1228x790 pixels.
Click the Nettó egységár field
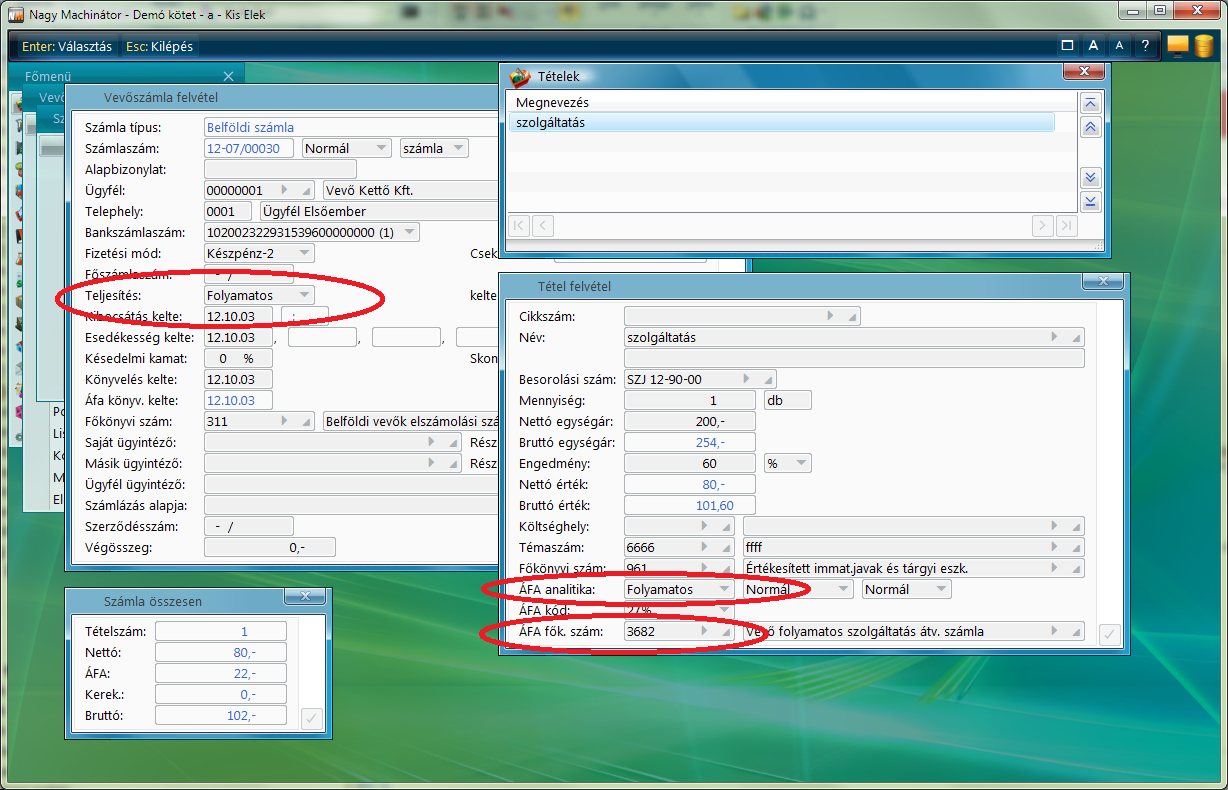click(x=689, y=422)
